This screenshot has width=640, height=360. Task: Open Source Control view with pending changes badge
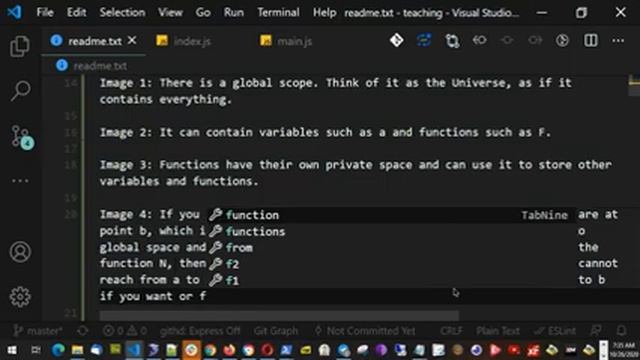pos(21,137)
